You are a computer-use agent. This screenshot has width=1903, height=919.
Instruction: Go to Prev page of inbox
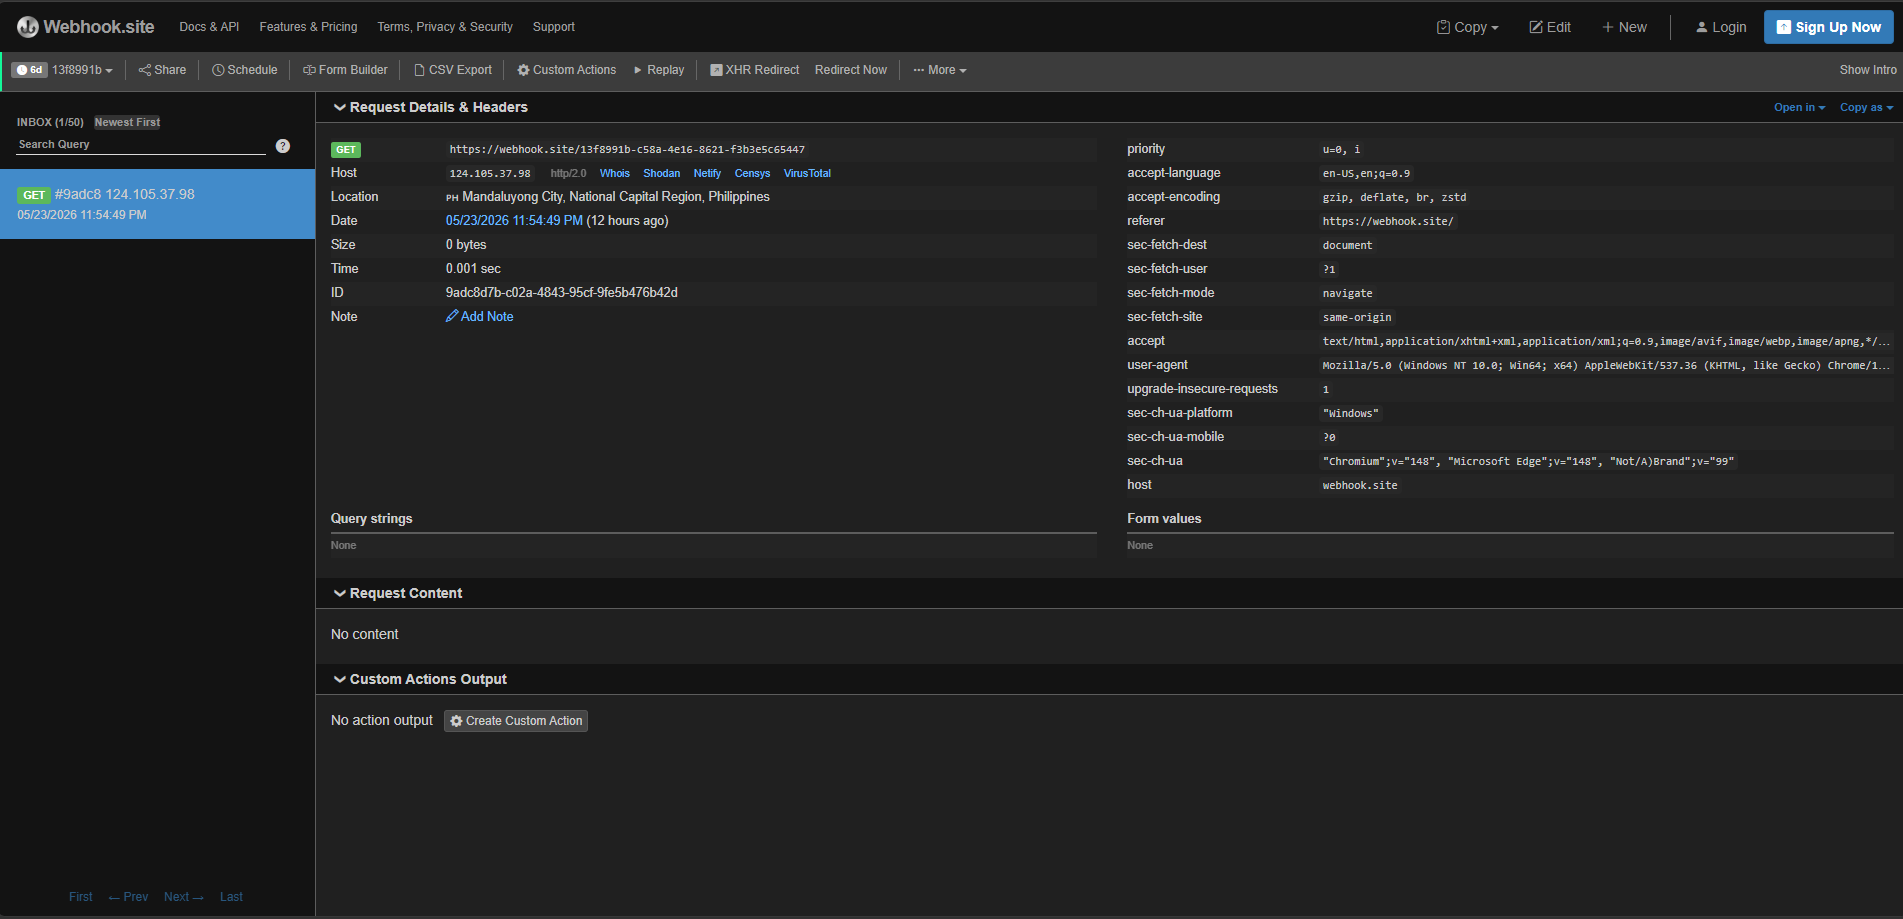coord(128,897)
